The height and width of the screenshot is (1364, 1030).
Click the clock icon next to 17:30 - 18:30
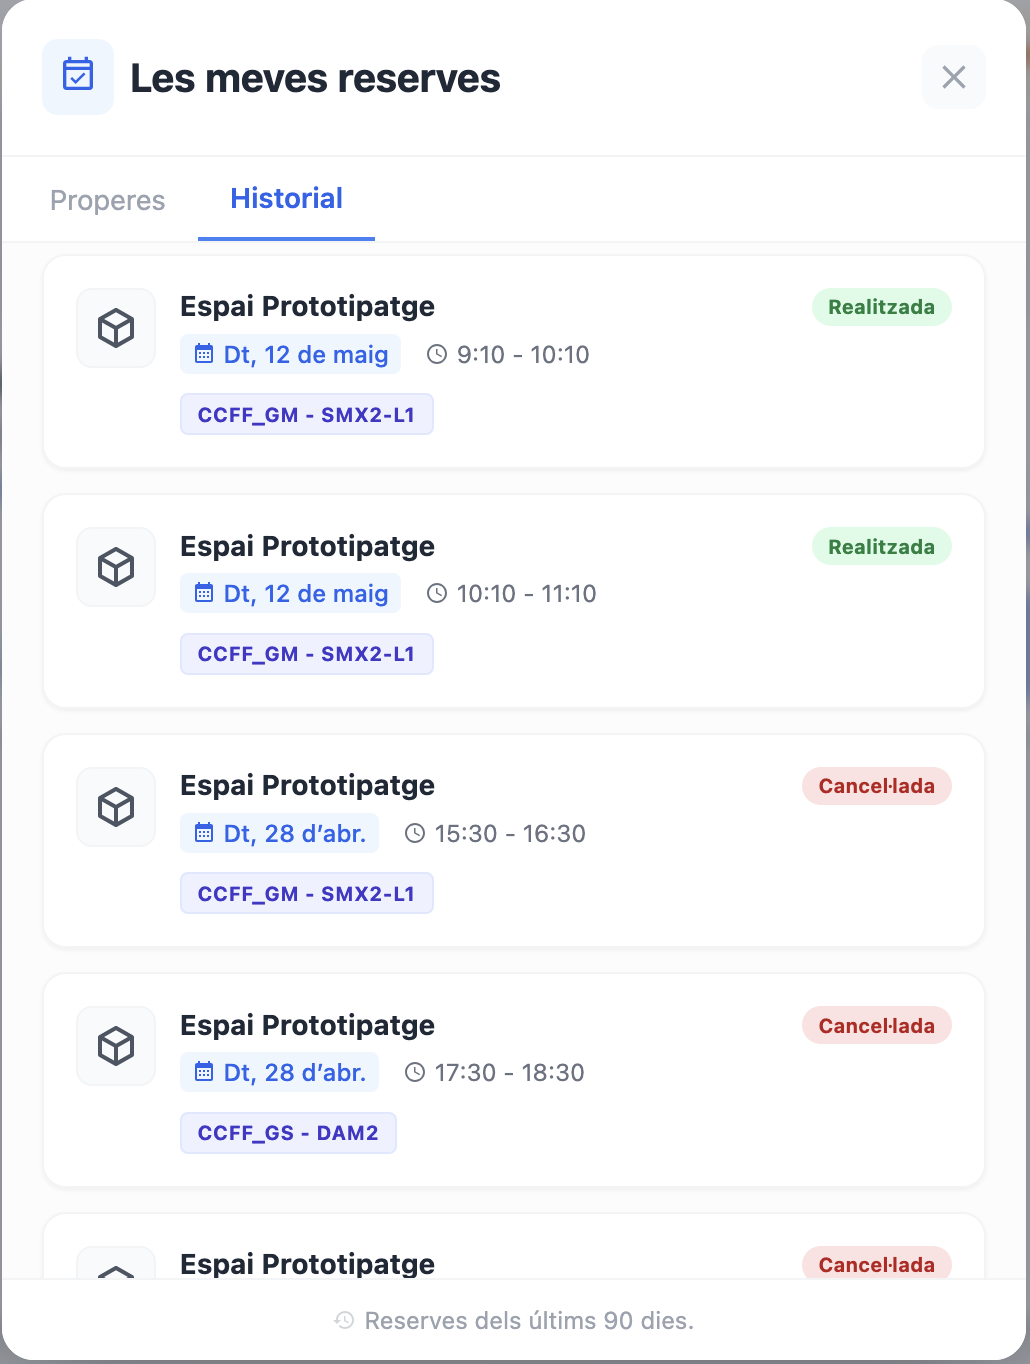tap(415, 1073)
